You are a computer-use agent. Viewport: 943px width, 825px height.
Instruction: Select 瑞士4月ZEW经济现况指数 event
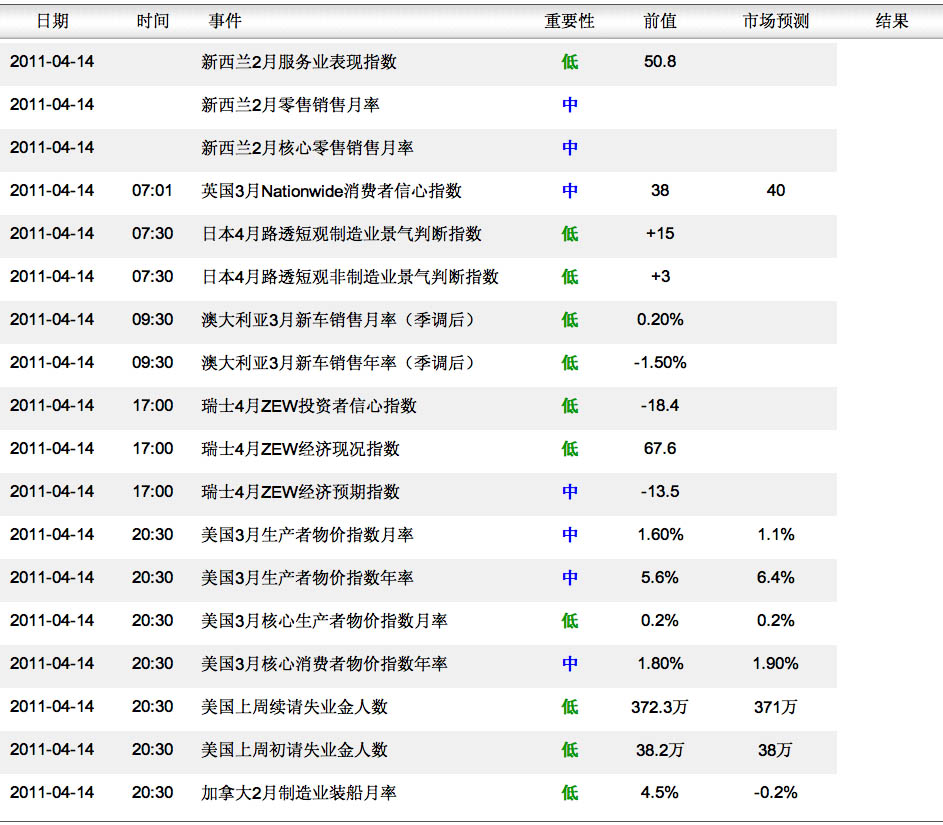[x=301, y=449]
